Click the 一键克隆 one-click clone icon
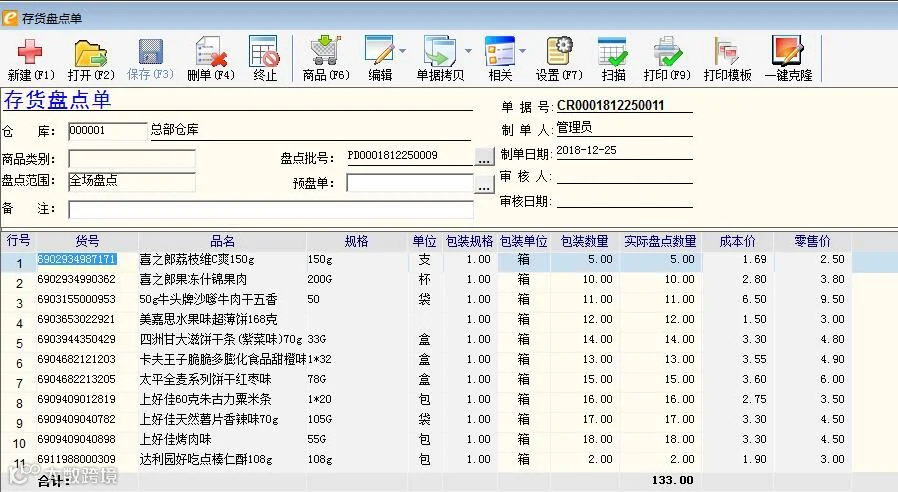Screen dimensions: 898x492 click(788, 50)
